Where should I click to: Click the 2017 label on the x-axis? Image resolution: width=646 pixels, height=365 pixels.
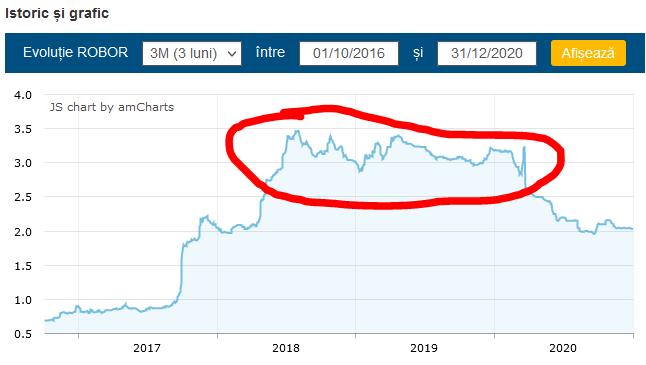(147, 349)
